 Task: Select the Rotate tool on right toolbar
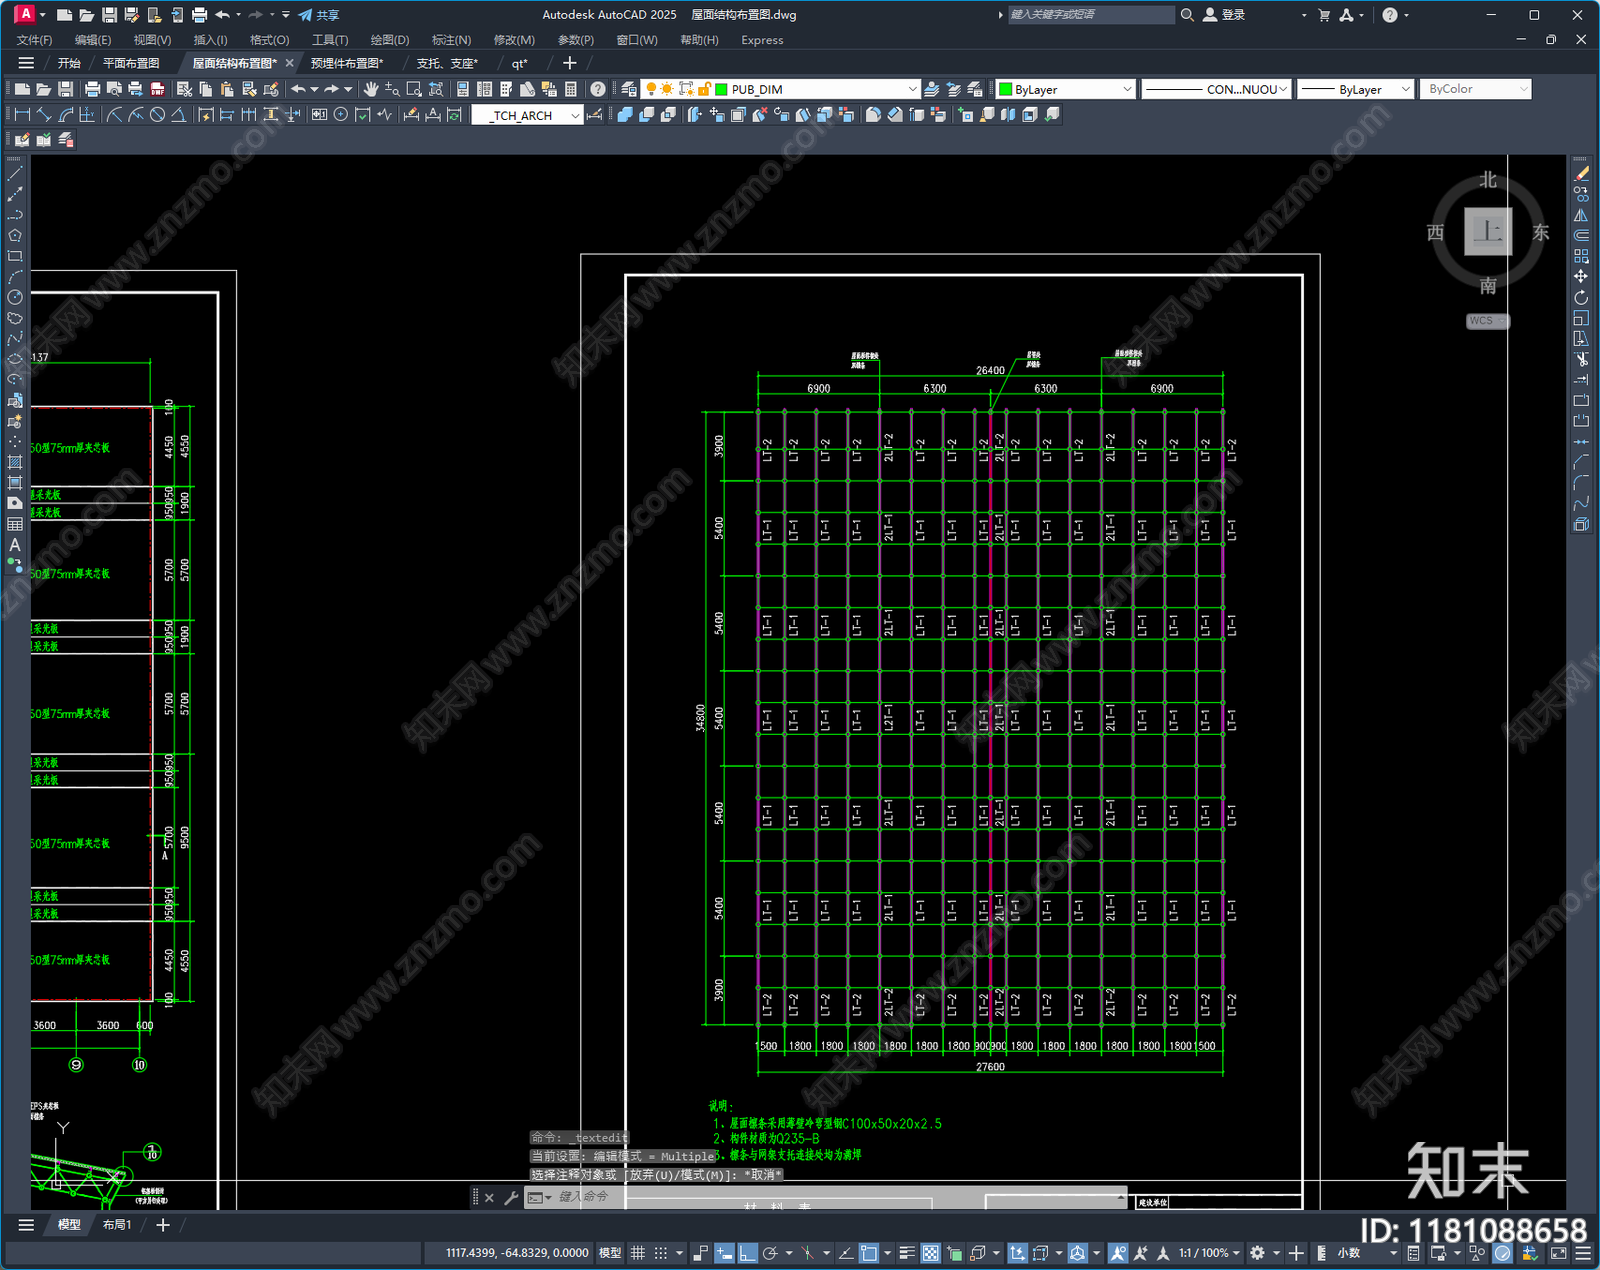1581,298
